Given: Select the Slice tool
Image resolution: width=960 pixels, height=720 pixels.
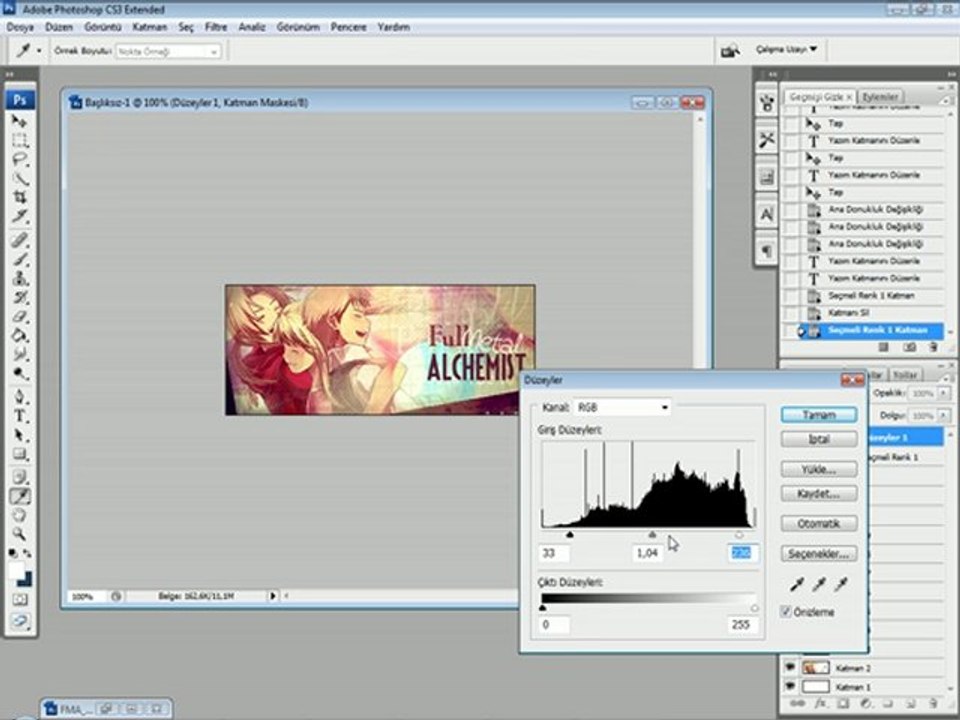Looking at the screenshot, I should click(x=20, y=216).
